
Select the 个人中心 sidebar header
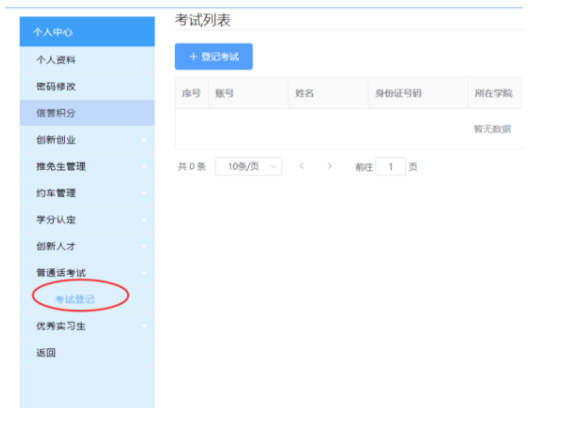(x=87, y=32)
